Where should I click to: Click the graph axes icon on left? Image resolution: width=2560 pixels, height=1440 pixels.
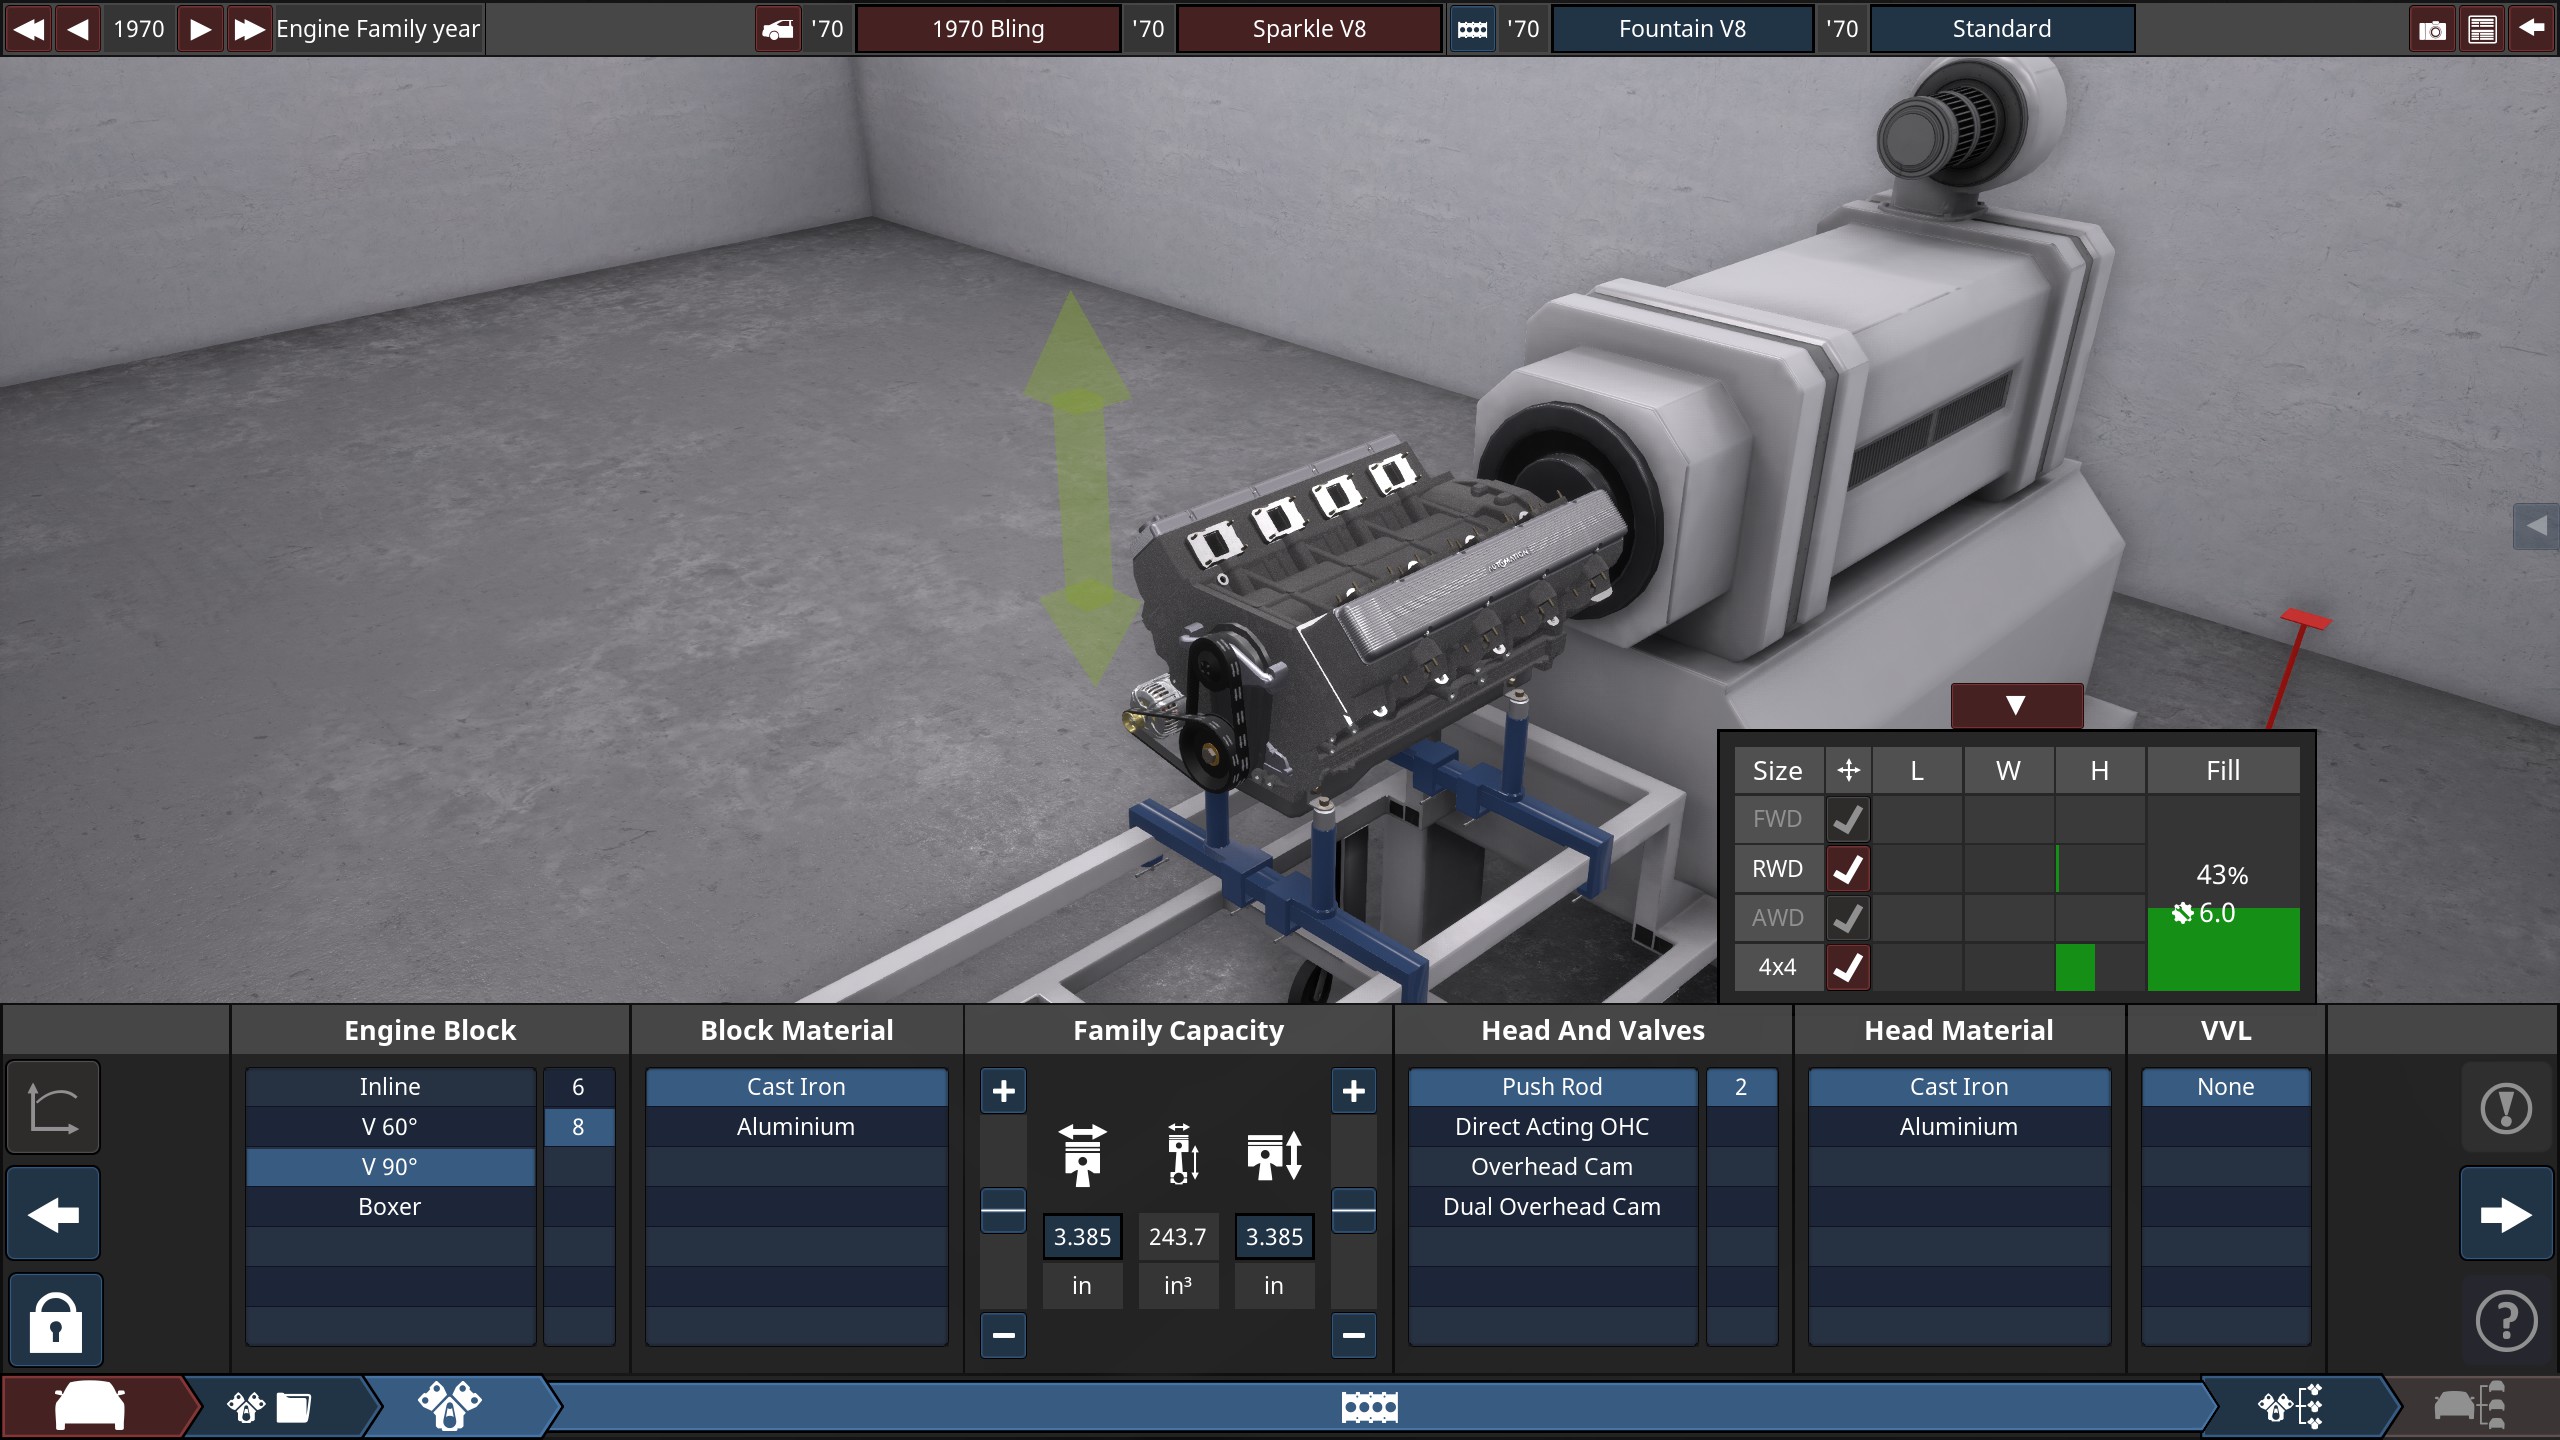[53, 1108]
